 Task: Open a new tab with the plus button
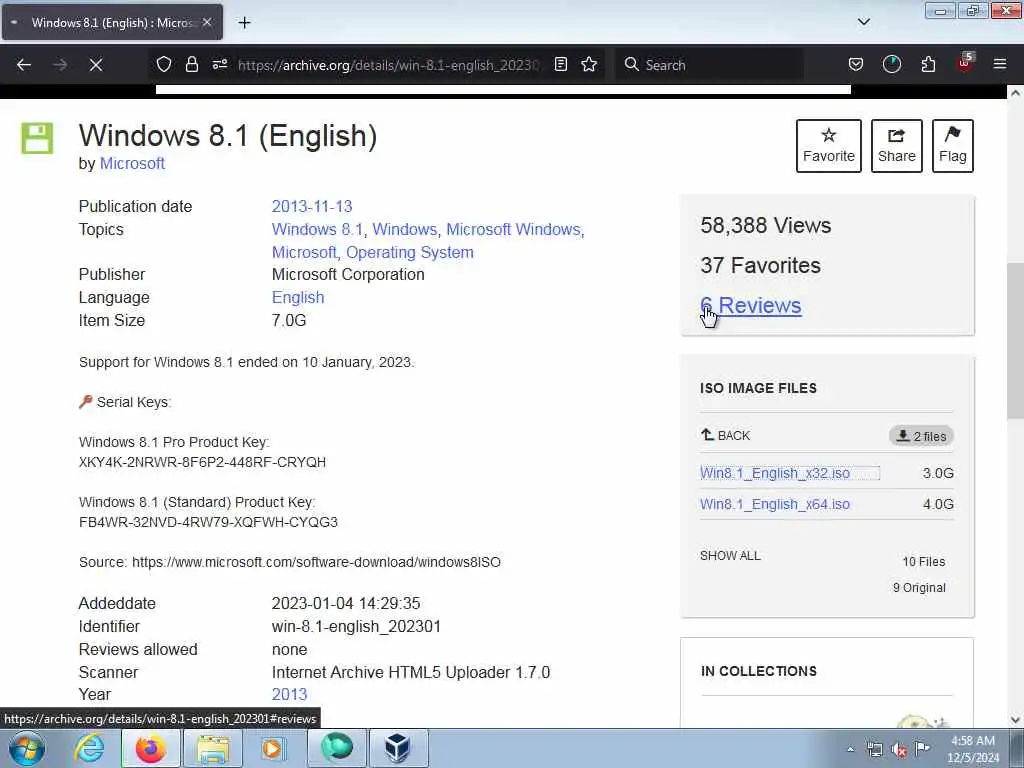coord(244,23)
